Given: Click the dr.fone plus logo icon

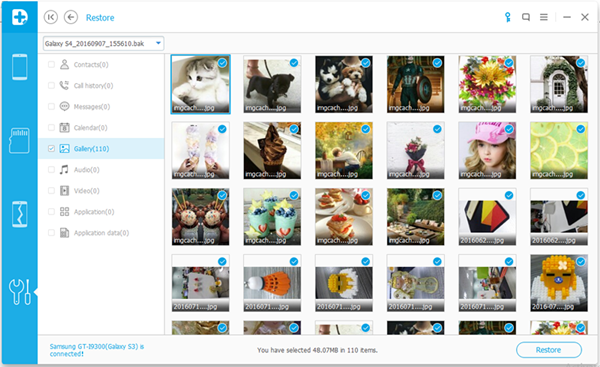Looking at the screenshot, I should [20, 17].
